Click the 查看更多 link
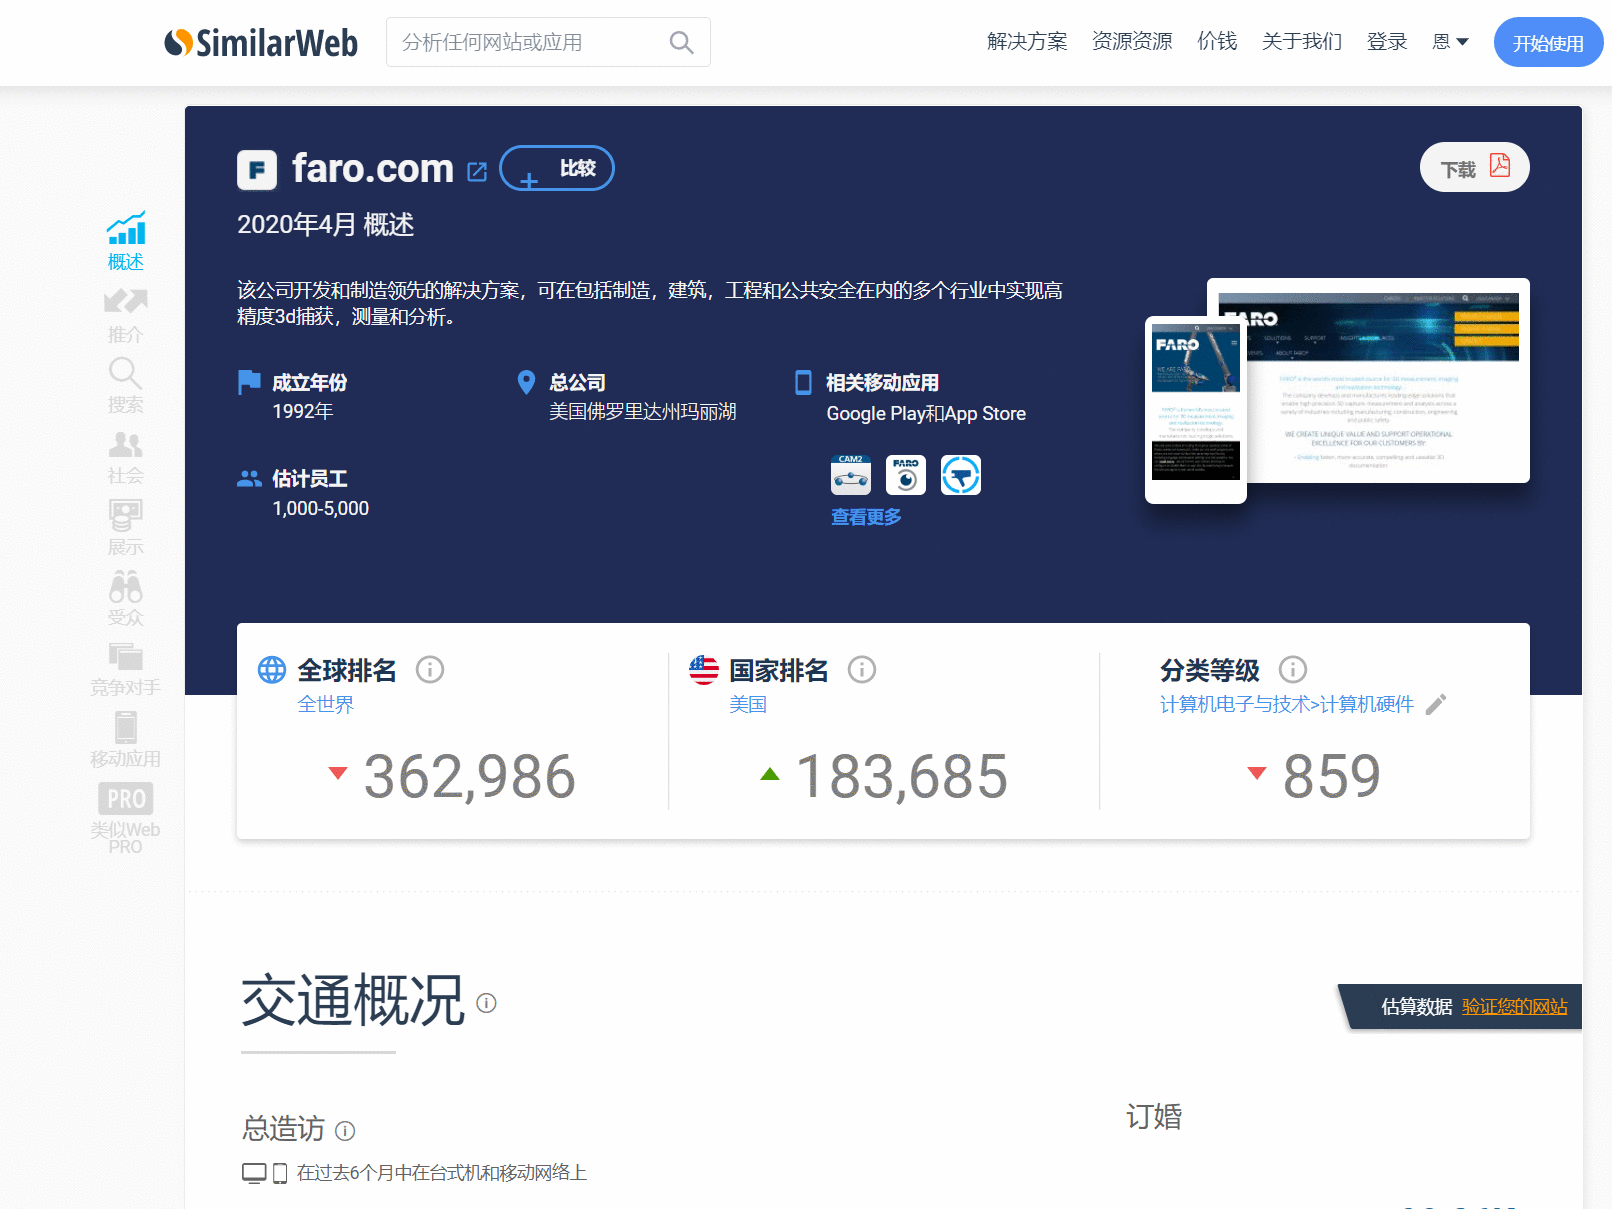The height and width of the screenshot is (1209, 1612). (866, 517)
